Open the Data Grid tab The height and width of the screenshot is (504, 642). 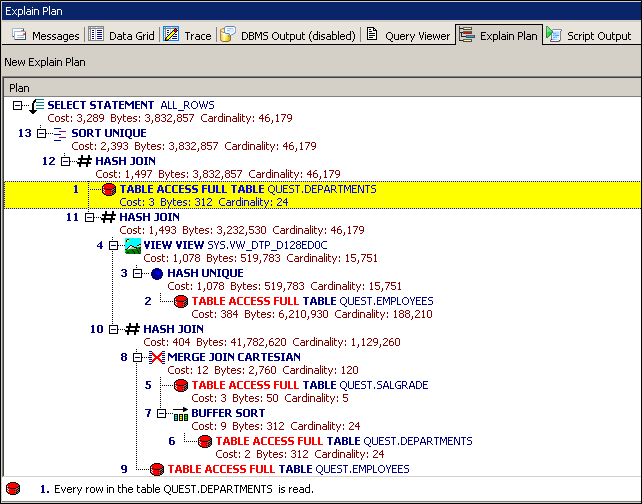[122, 36]
